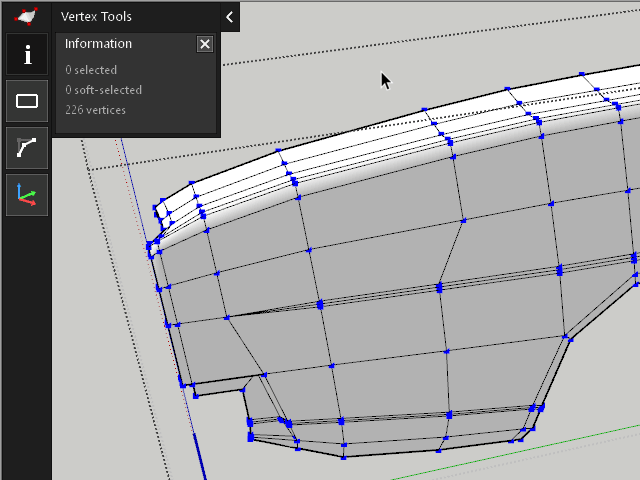Click the Vertex Tools logo icon

click(x=26, y=15)
